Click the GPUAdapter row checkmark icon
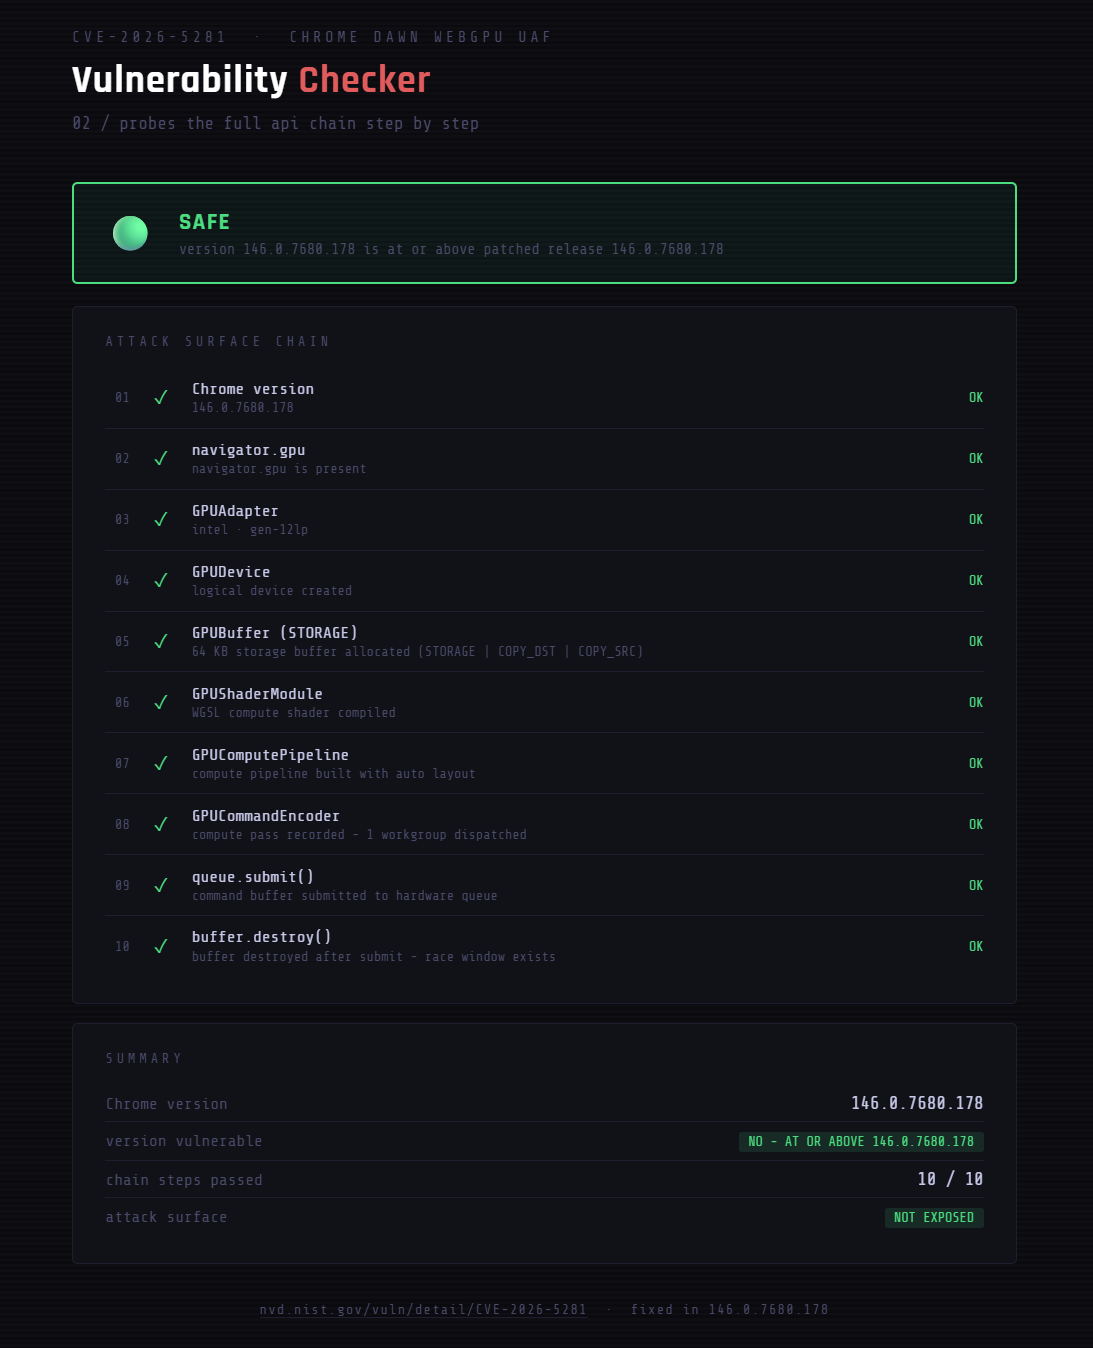Screen dimensions: 1093x1348 (160, 520)
